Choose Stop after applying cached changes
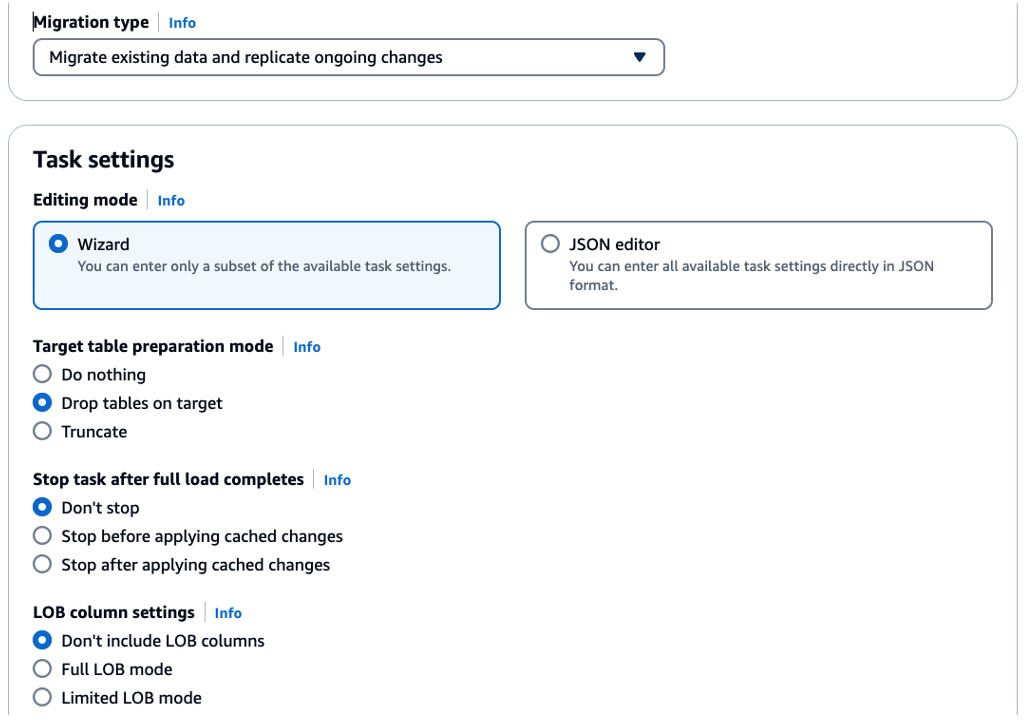Image resolution: width=1024 pixels, height=724 pixels. click(x=42, y=565)
